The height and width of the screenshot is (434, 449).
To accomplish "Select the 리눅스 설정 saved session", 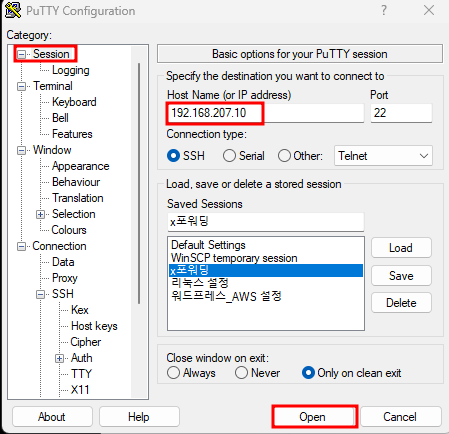I will [266, 283].
